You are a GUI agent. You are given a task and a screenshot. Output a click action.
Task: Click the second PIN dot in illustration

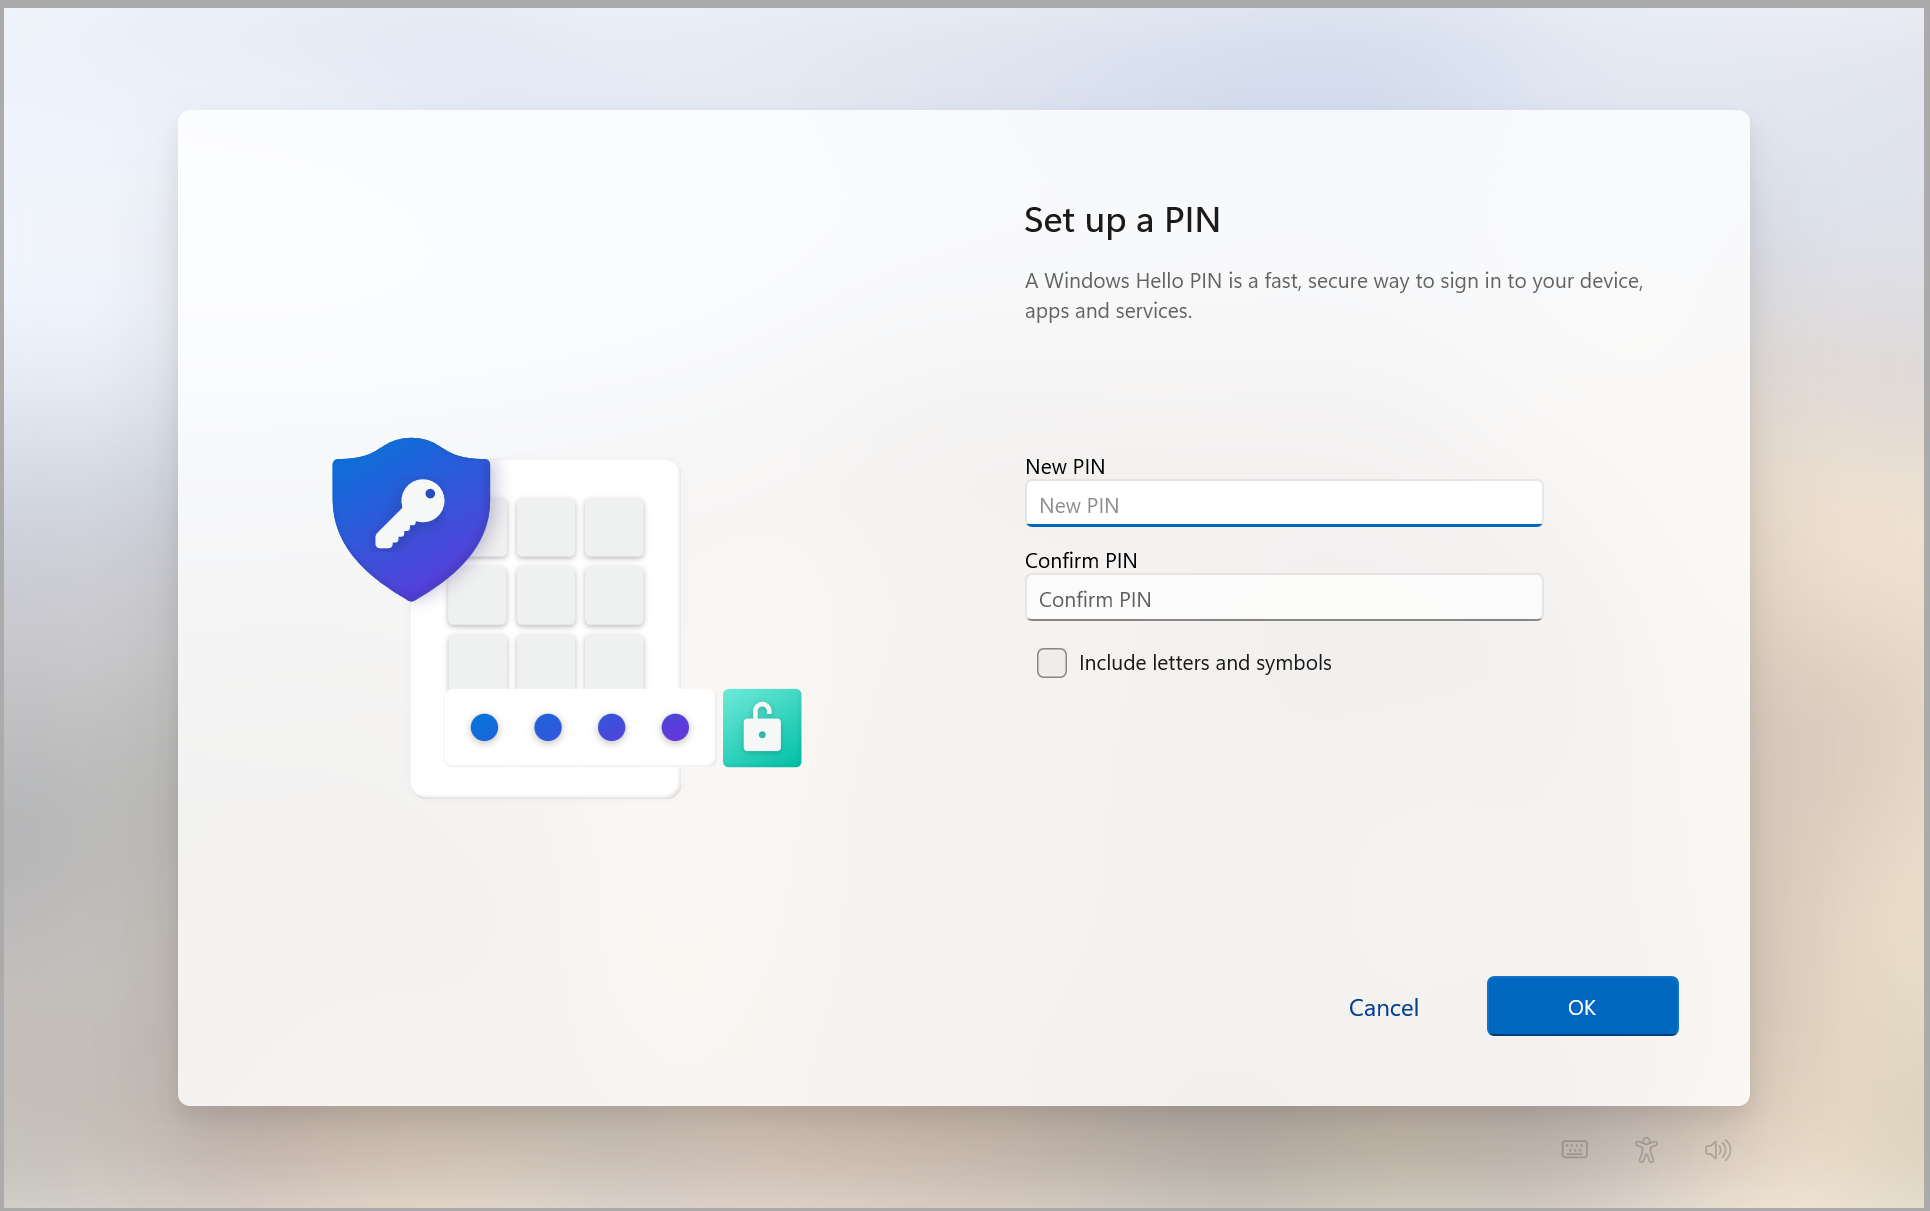pyautogui.click(x=548, y=727)
